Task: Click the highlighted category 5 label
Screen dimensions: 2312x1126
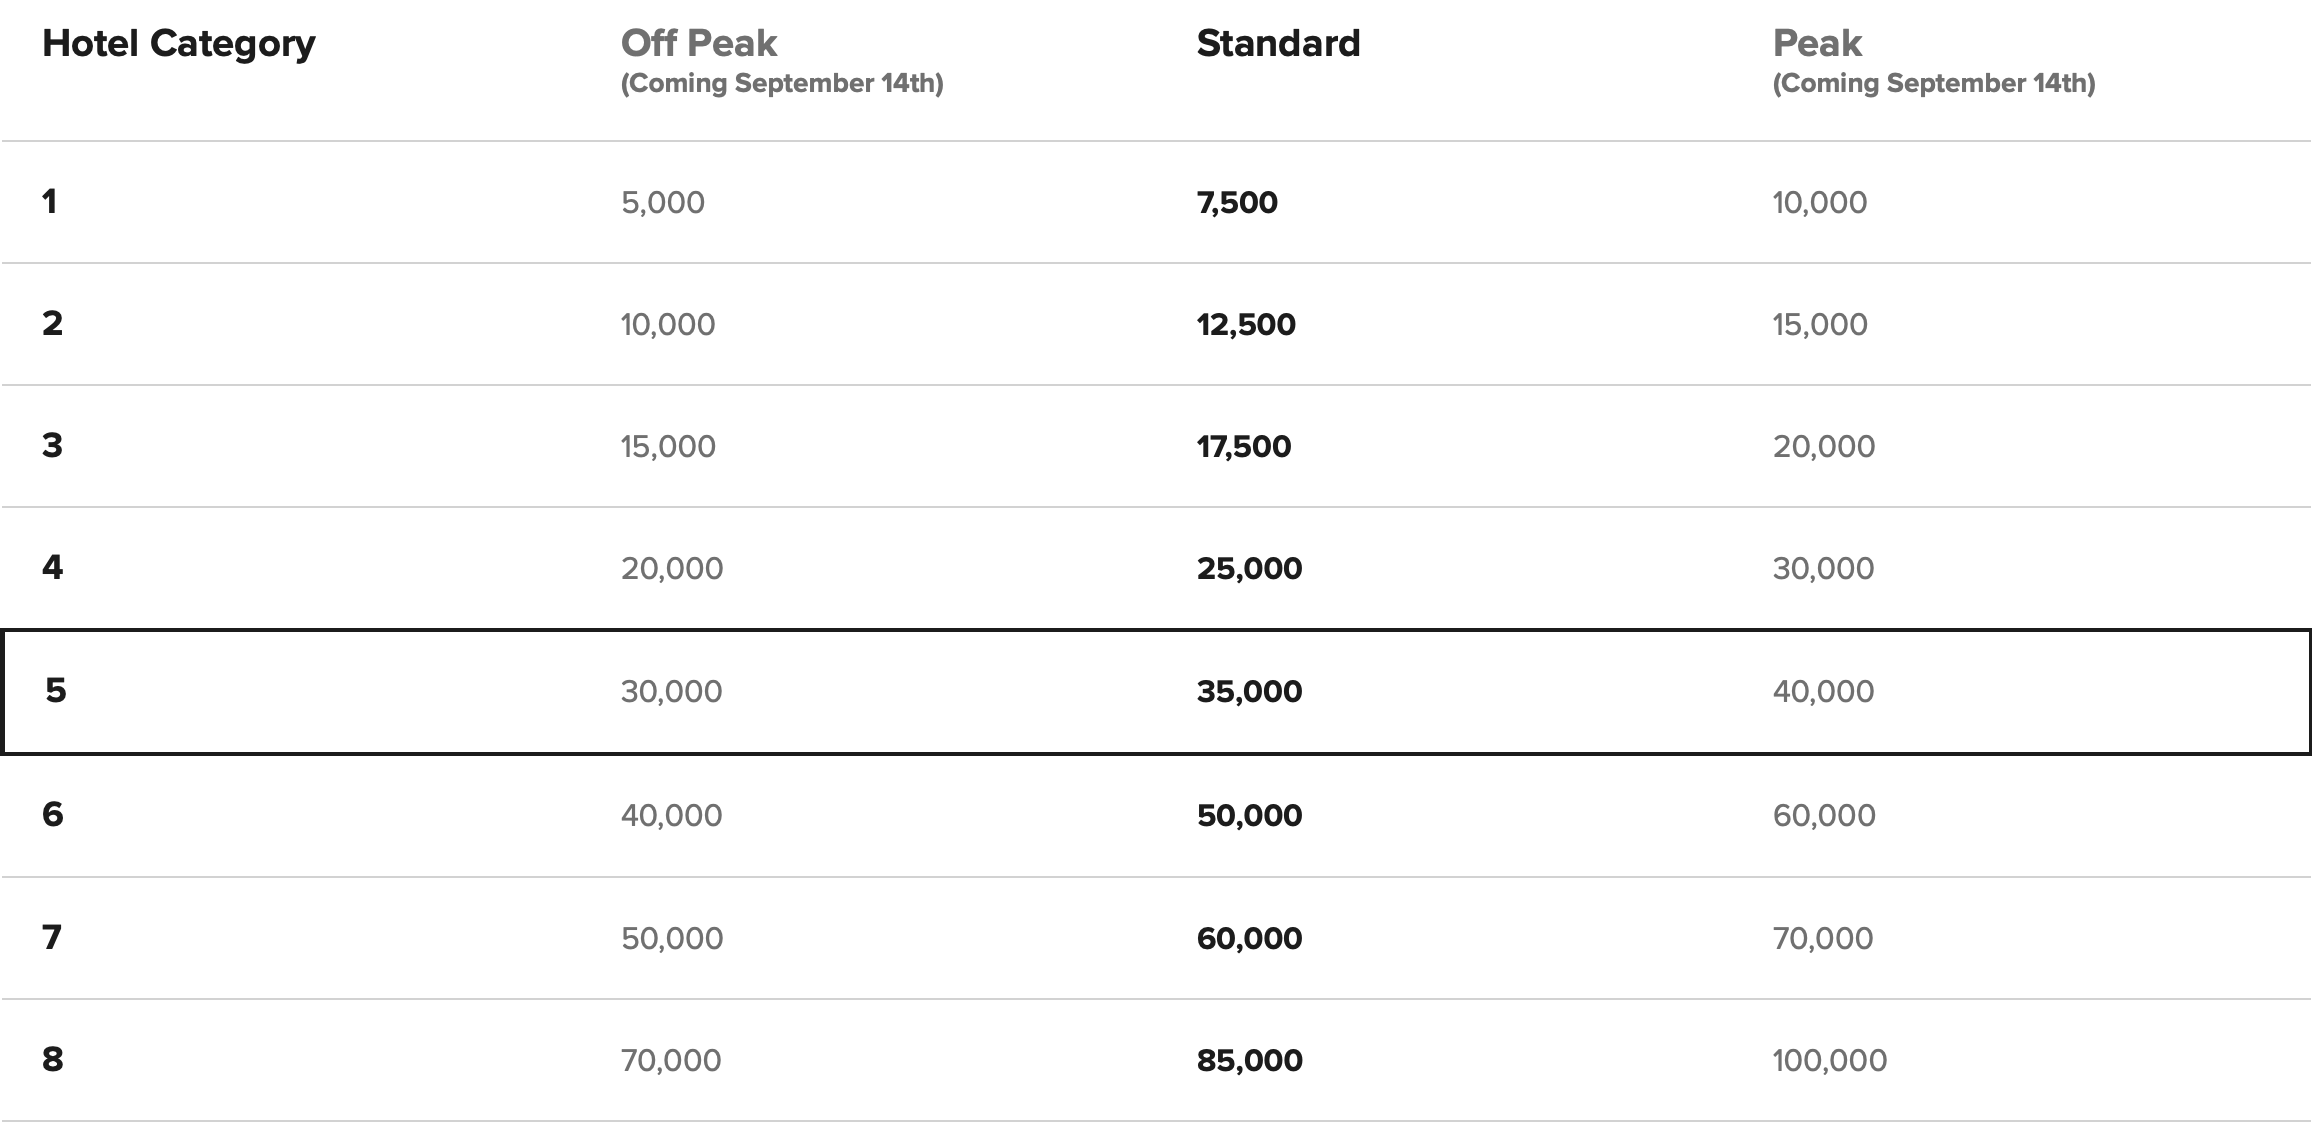Action: [x=56, y=690]
